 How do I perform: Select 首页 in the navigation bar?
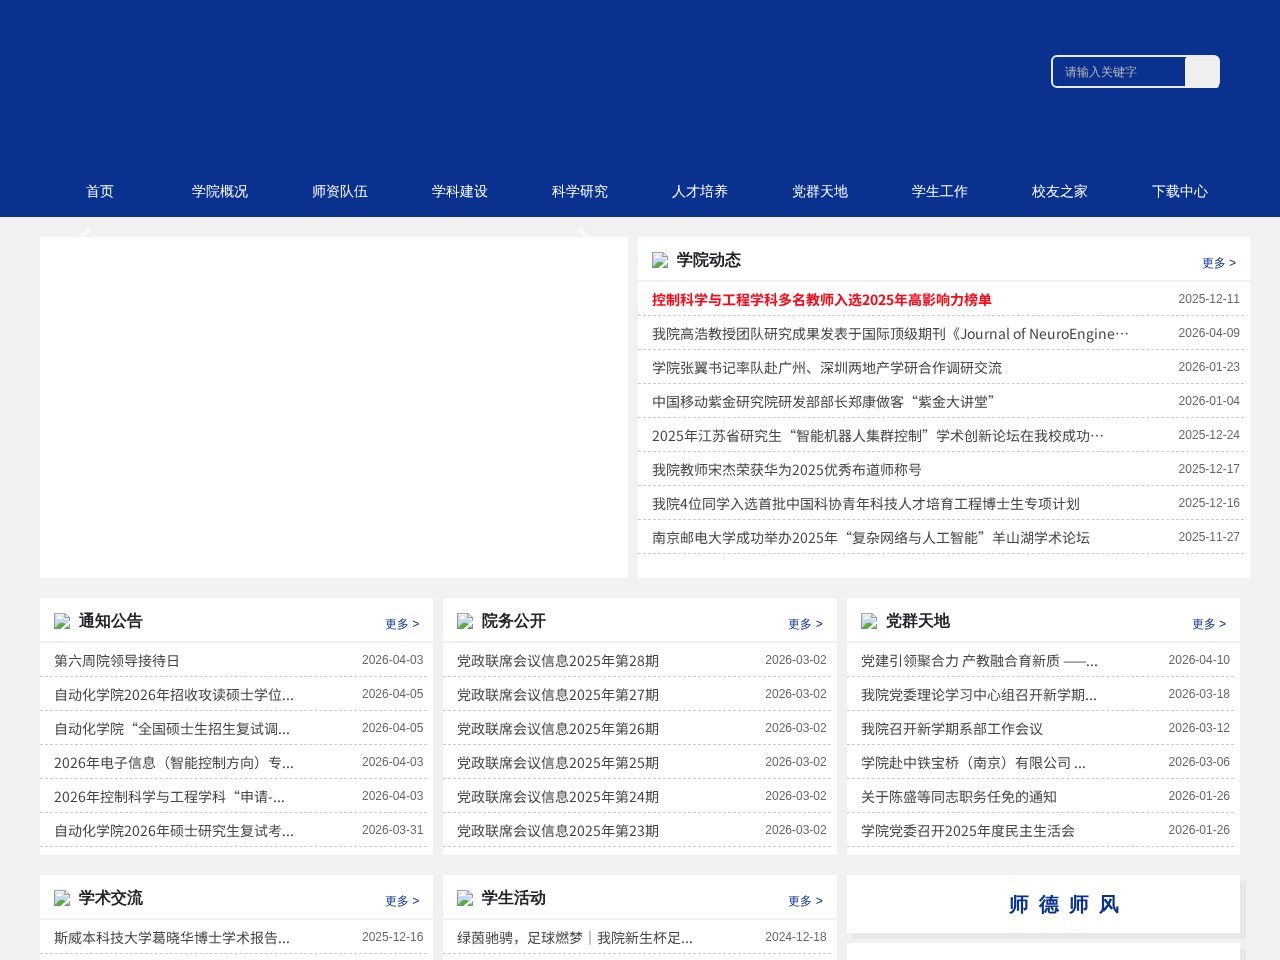[x=100, y=191]
